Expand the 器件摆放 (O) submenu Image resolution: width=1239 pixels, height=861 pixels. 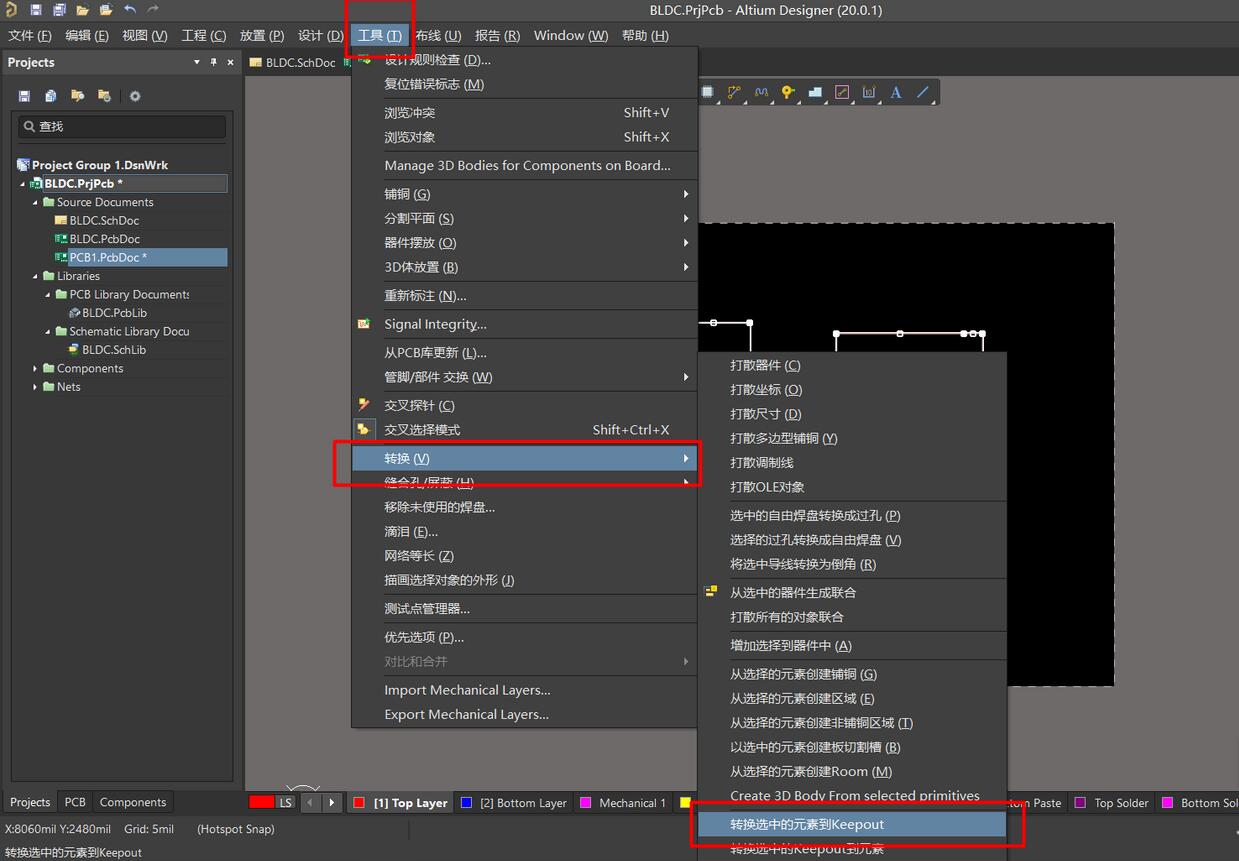[524, 243]
